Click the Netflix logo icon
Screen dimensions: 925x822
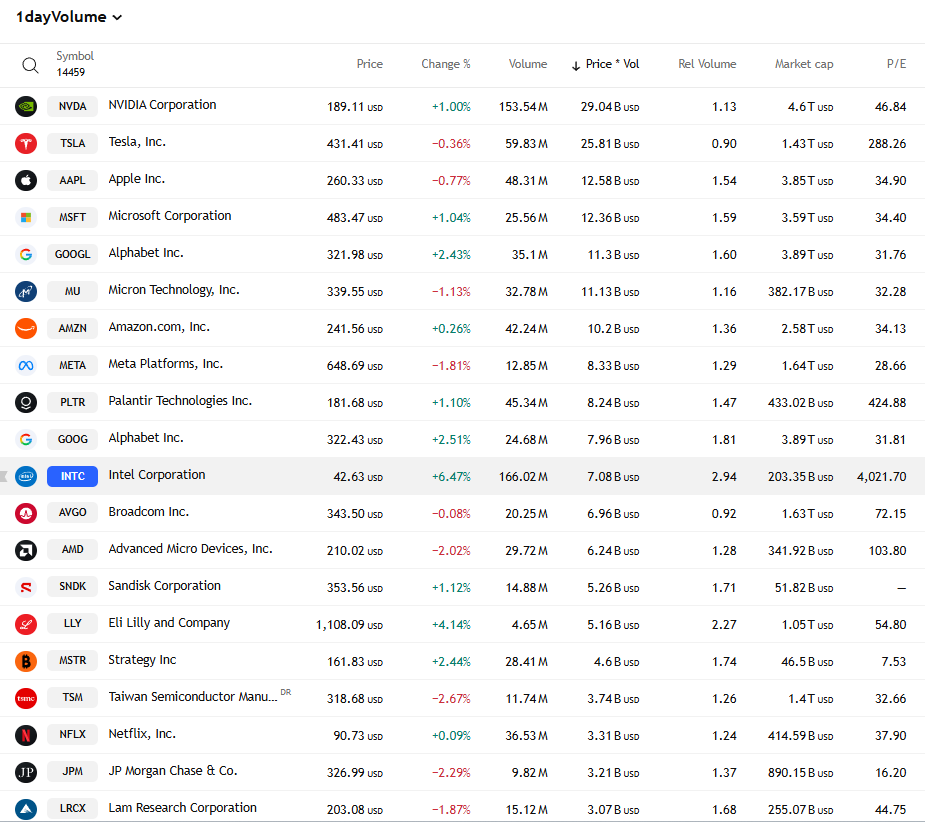click(26, 735)
